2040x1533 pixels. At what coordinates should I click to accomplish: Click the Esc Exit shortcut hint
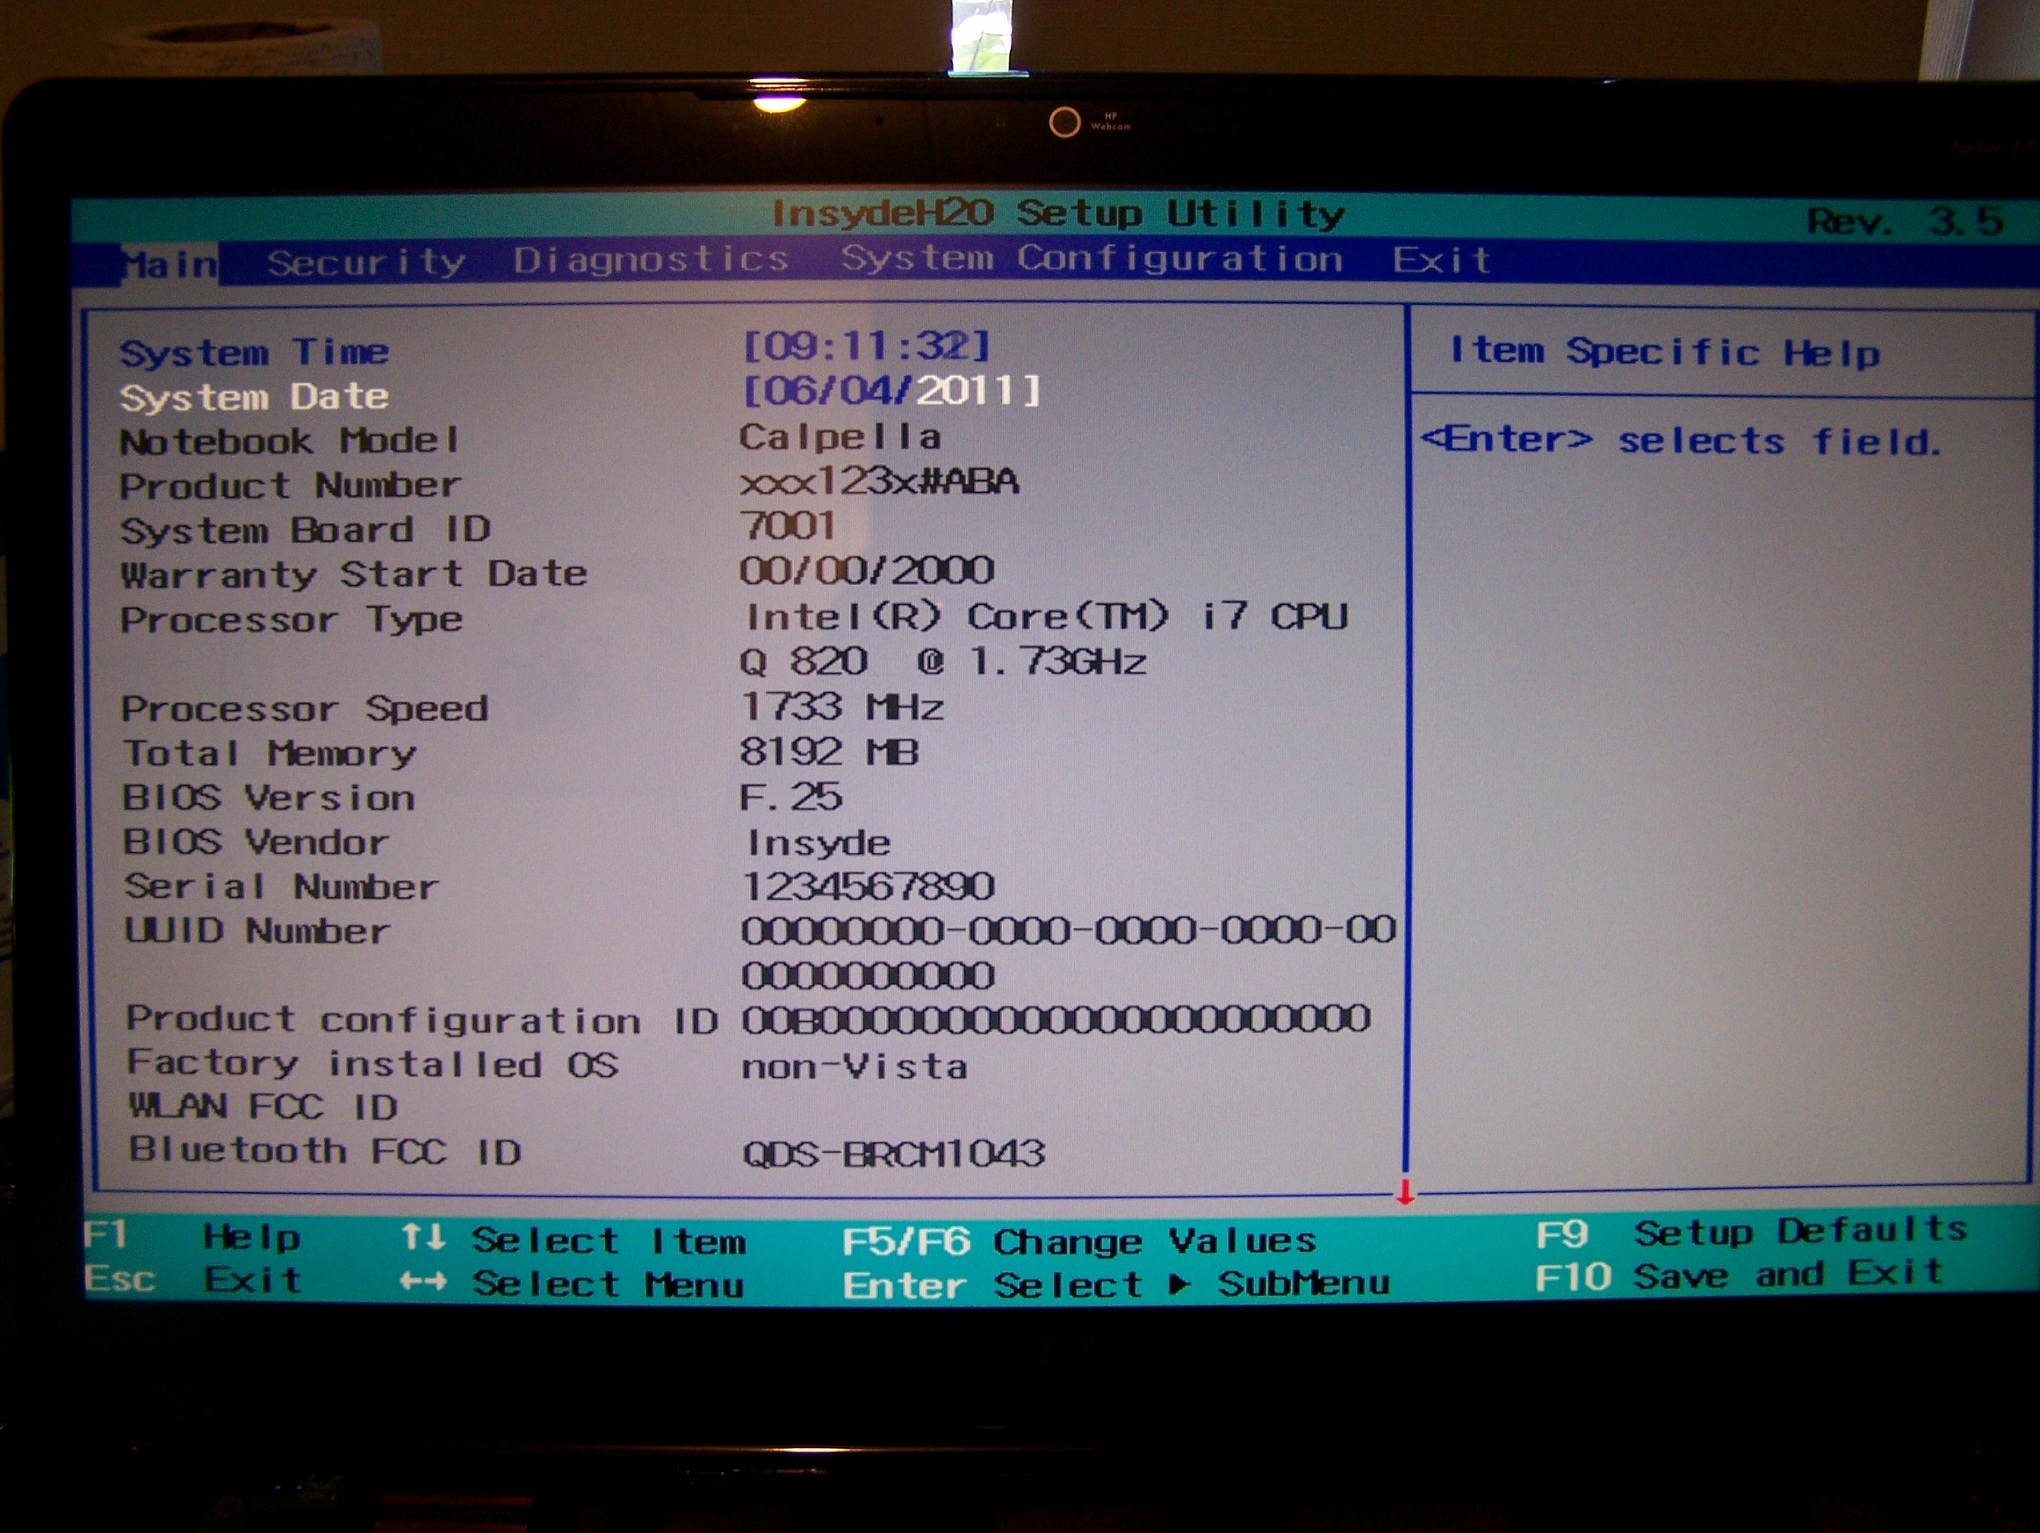(193, 1280)
